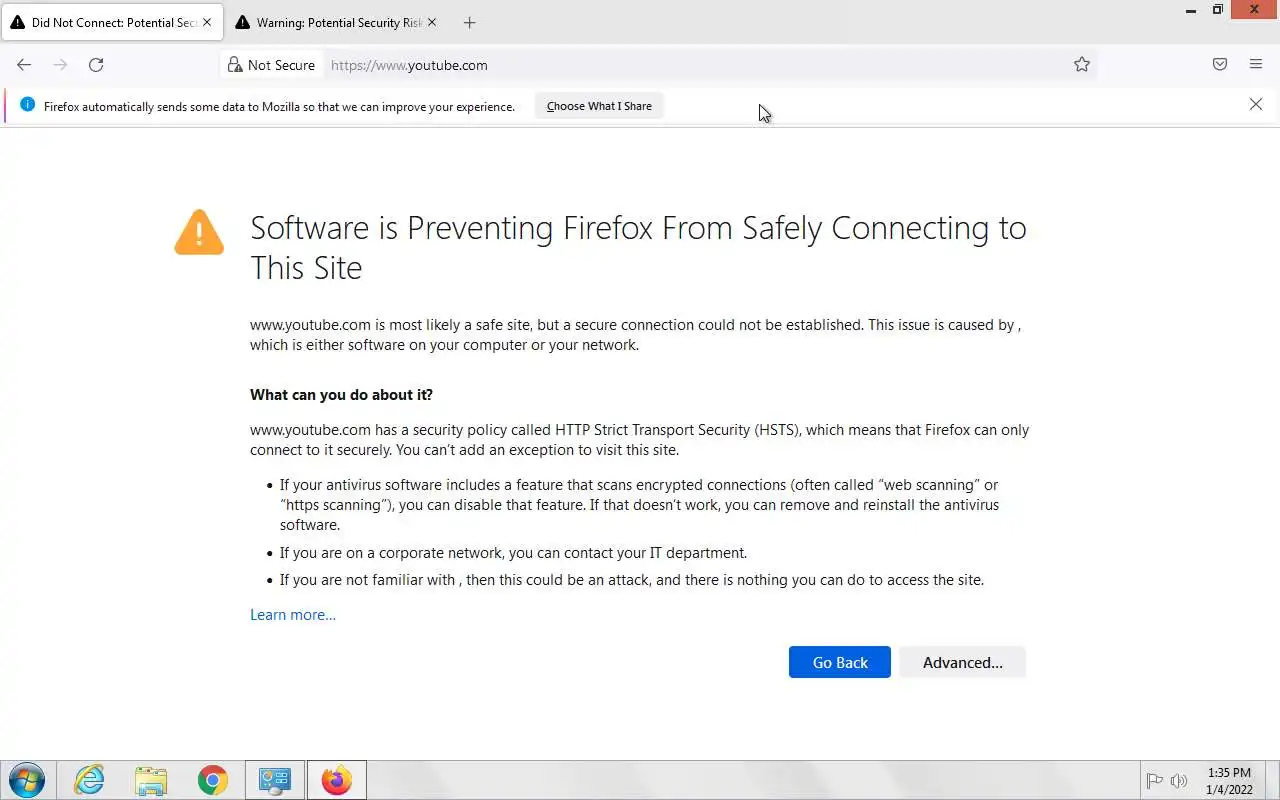Open the Windows Start menu
This screenshot has height=800, width=1280.
[x=27, y=780]
